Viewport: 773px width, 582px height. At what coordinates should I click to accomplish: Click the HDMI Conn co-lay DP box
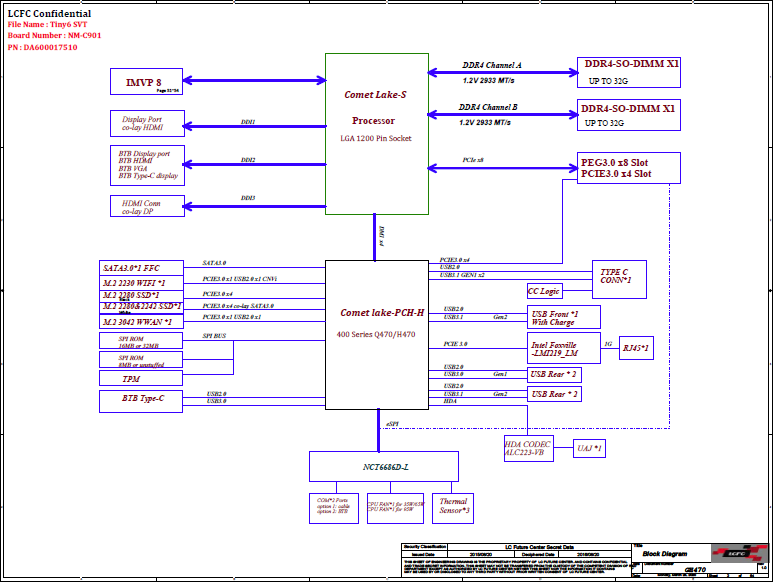click(147, 206)
